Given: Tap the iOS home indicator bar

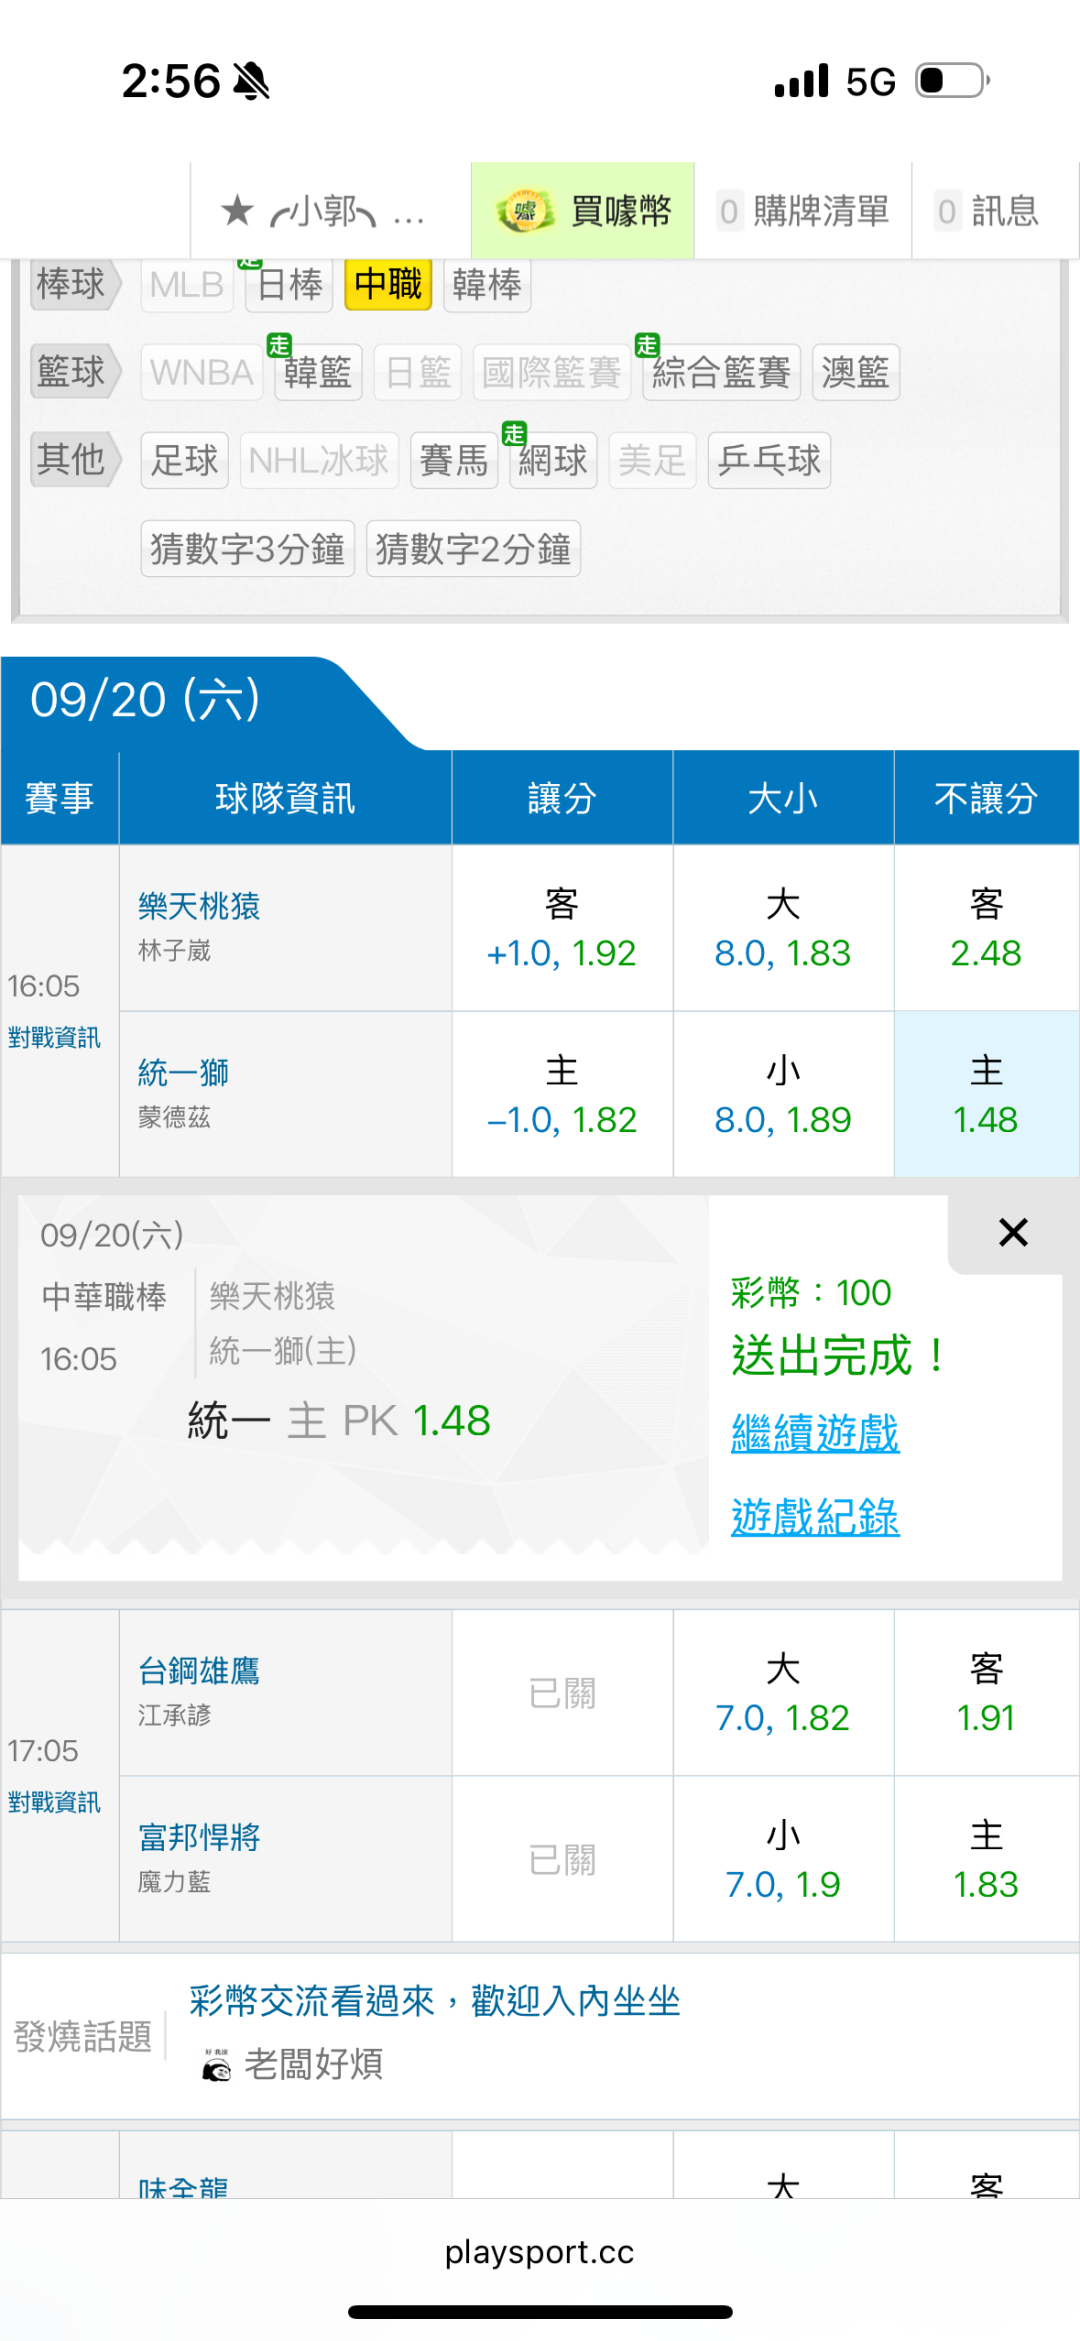Looking at the screenshot, I should coord(540,2312).
